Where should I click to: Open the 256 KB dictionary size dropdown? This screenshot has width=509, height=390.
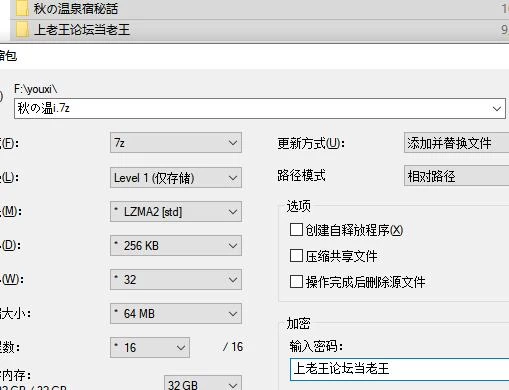pyautogui.click(x=176, y=246)
